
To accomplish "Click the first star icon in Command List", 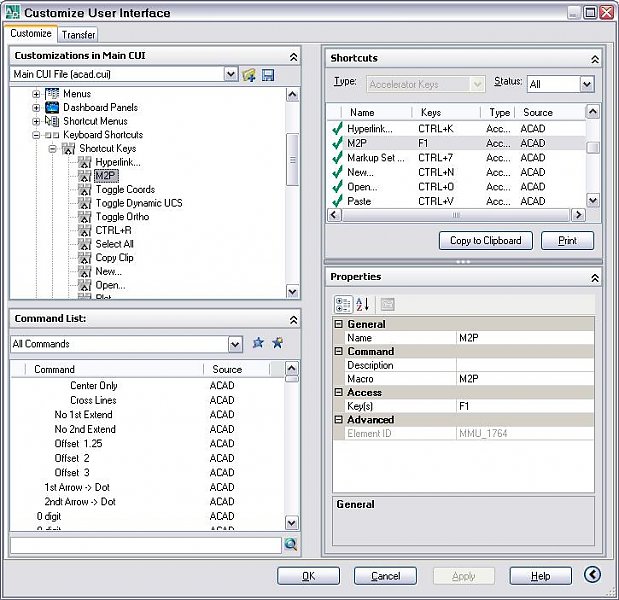I will tap(258, 343).
